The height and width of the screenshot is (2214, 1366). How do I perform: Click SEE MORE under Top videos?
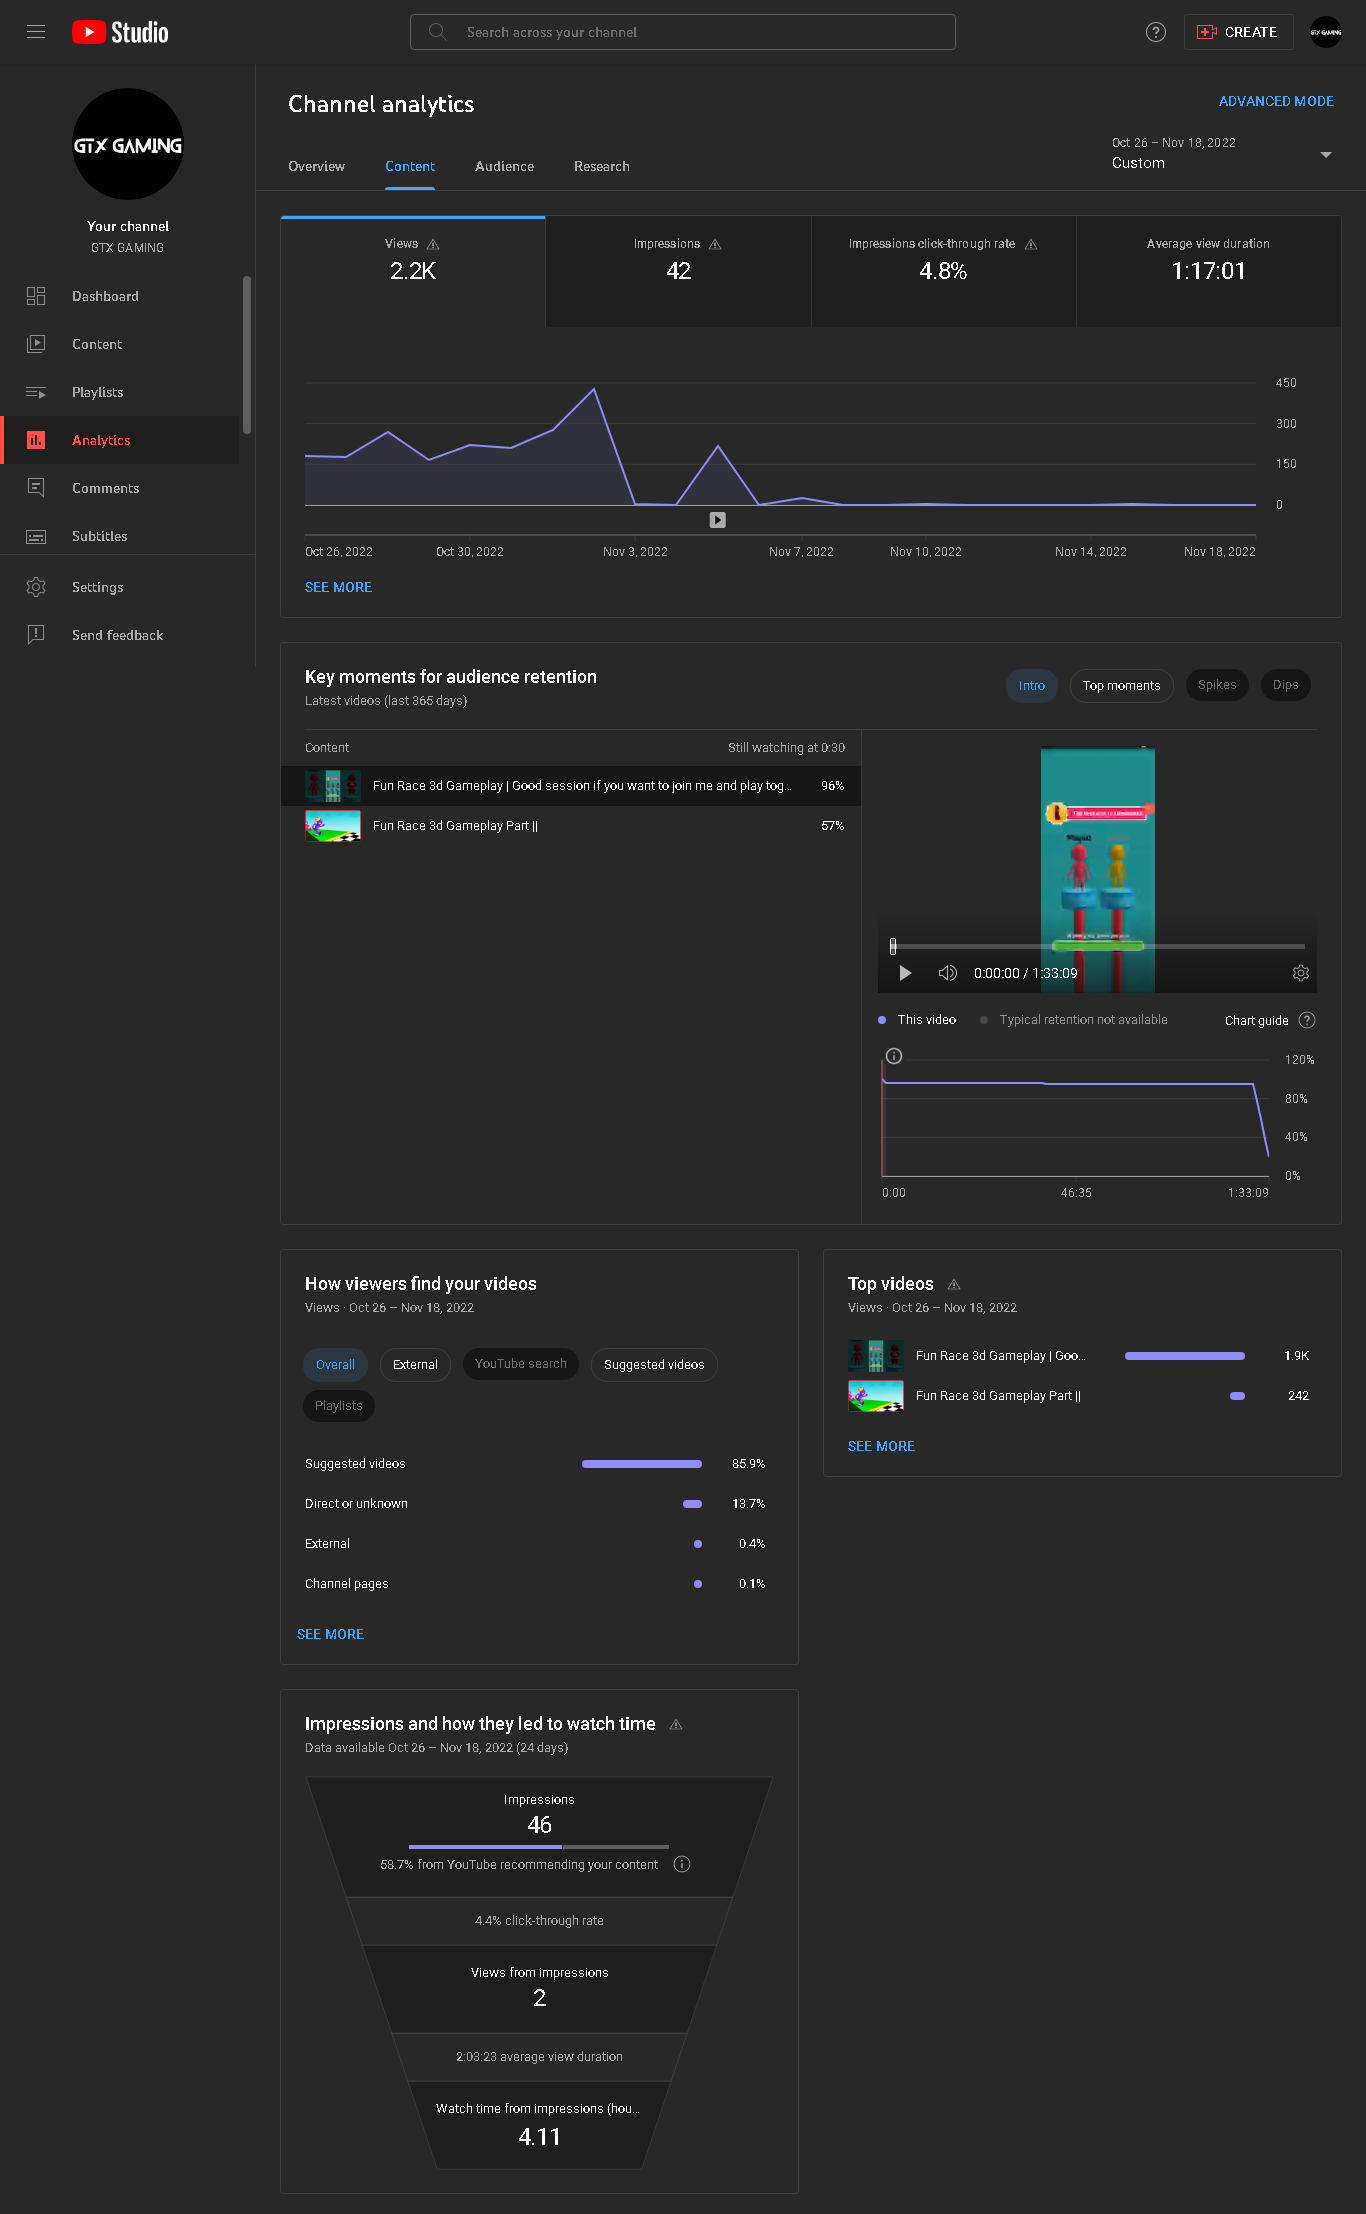[881, 1446]
